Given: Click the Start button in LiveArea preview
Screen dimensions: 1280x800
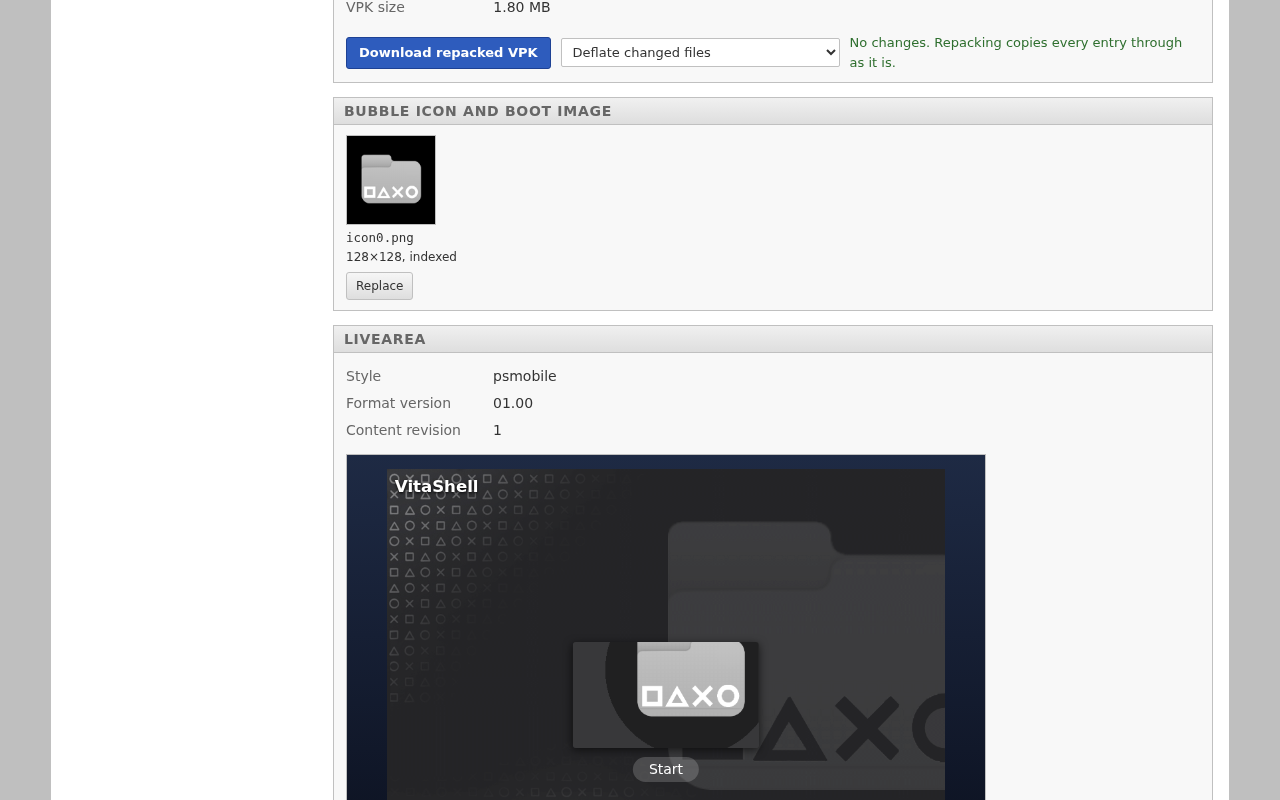Looking at the screenshot, I should [666, 770].
